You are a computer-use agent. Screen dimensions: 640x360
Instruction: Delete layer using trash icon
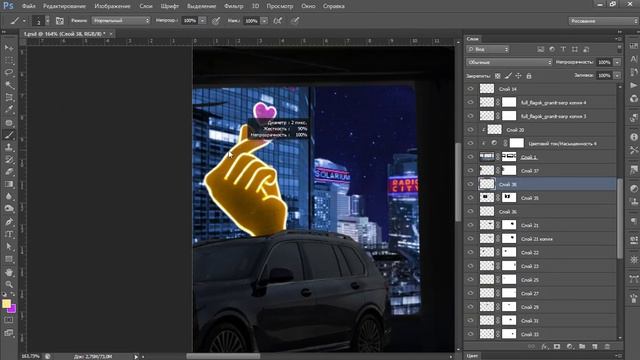click(x=607, y=347)
